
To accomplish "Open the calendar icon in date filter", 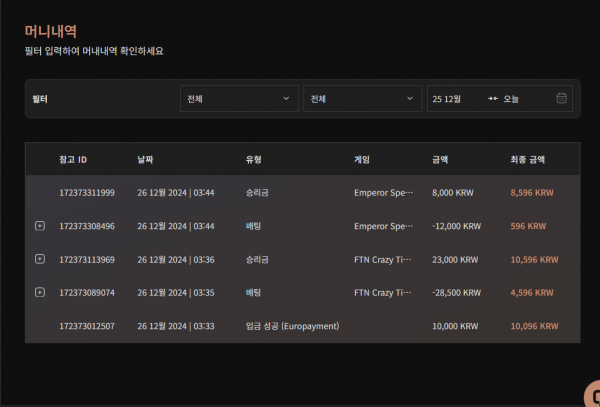I will pyautogui.click(x=561, y=99).
